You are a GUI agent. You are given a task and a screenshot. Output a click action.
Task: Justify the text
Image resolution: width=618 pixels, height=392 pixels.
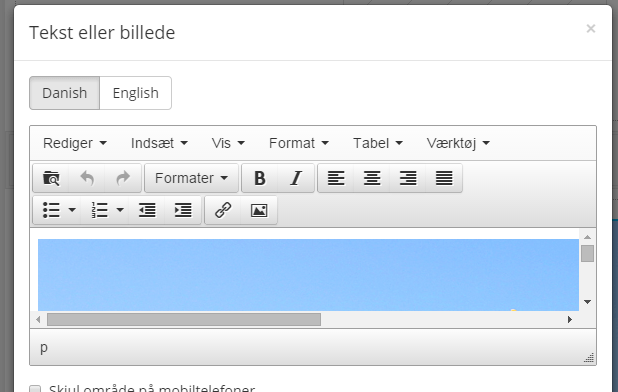point(444,178)
